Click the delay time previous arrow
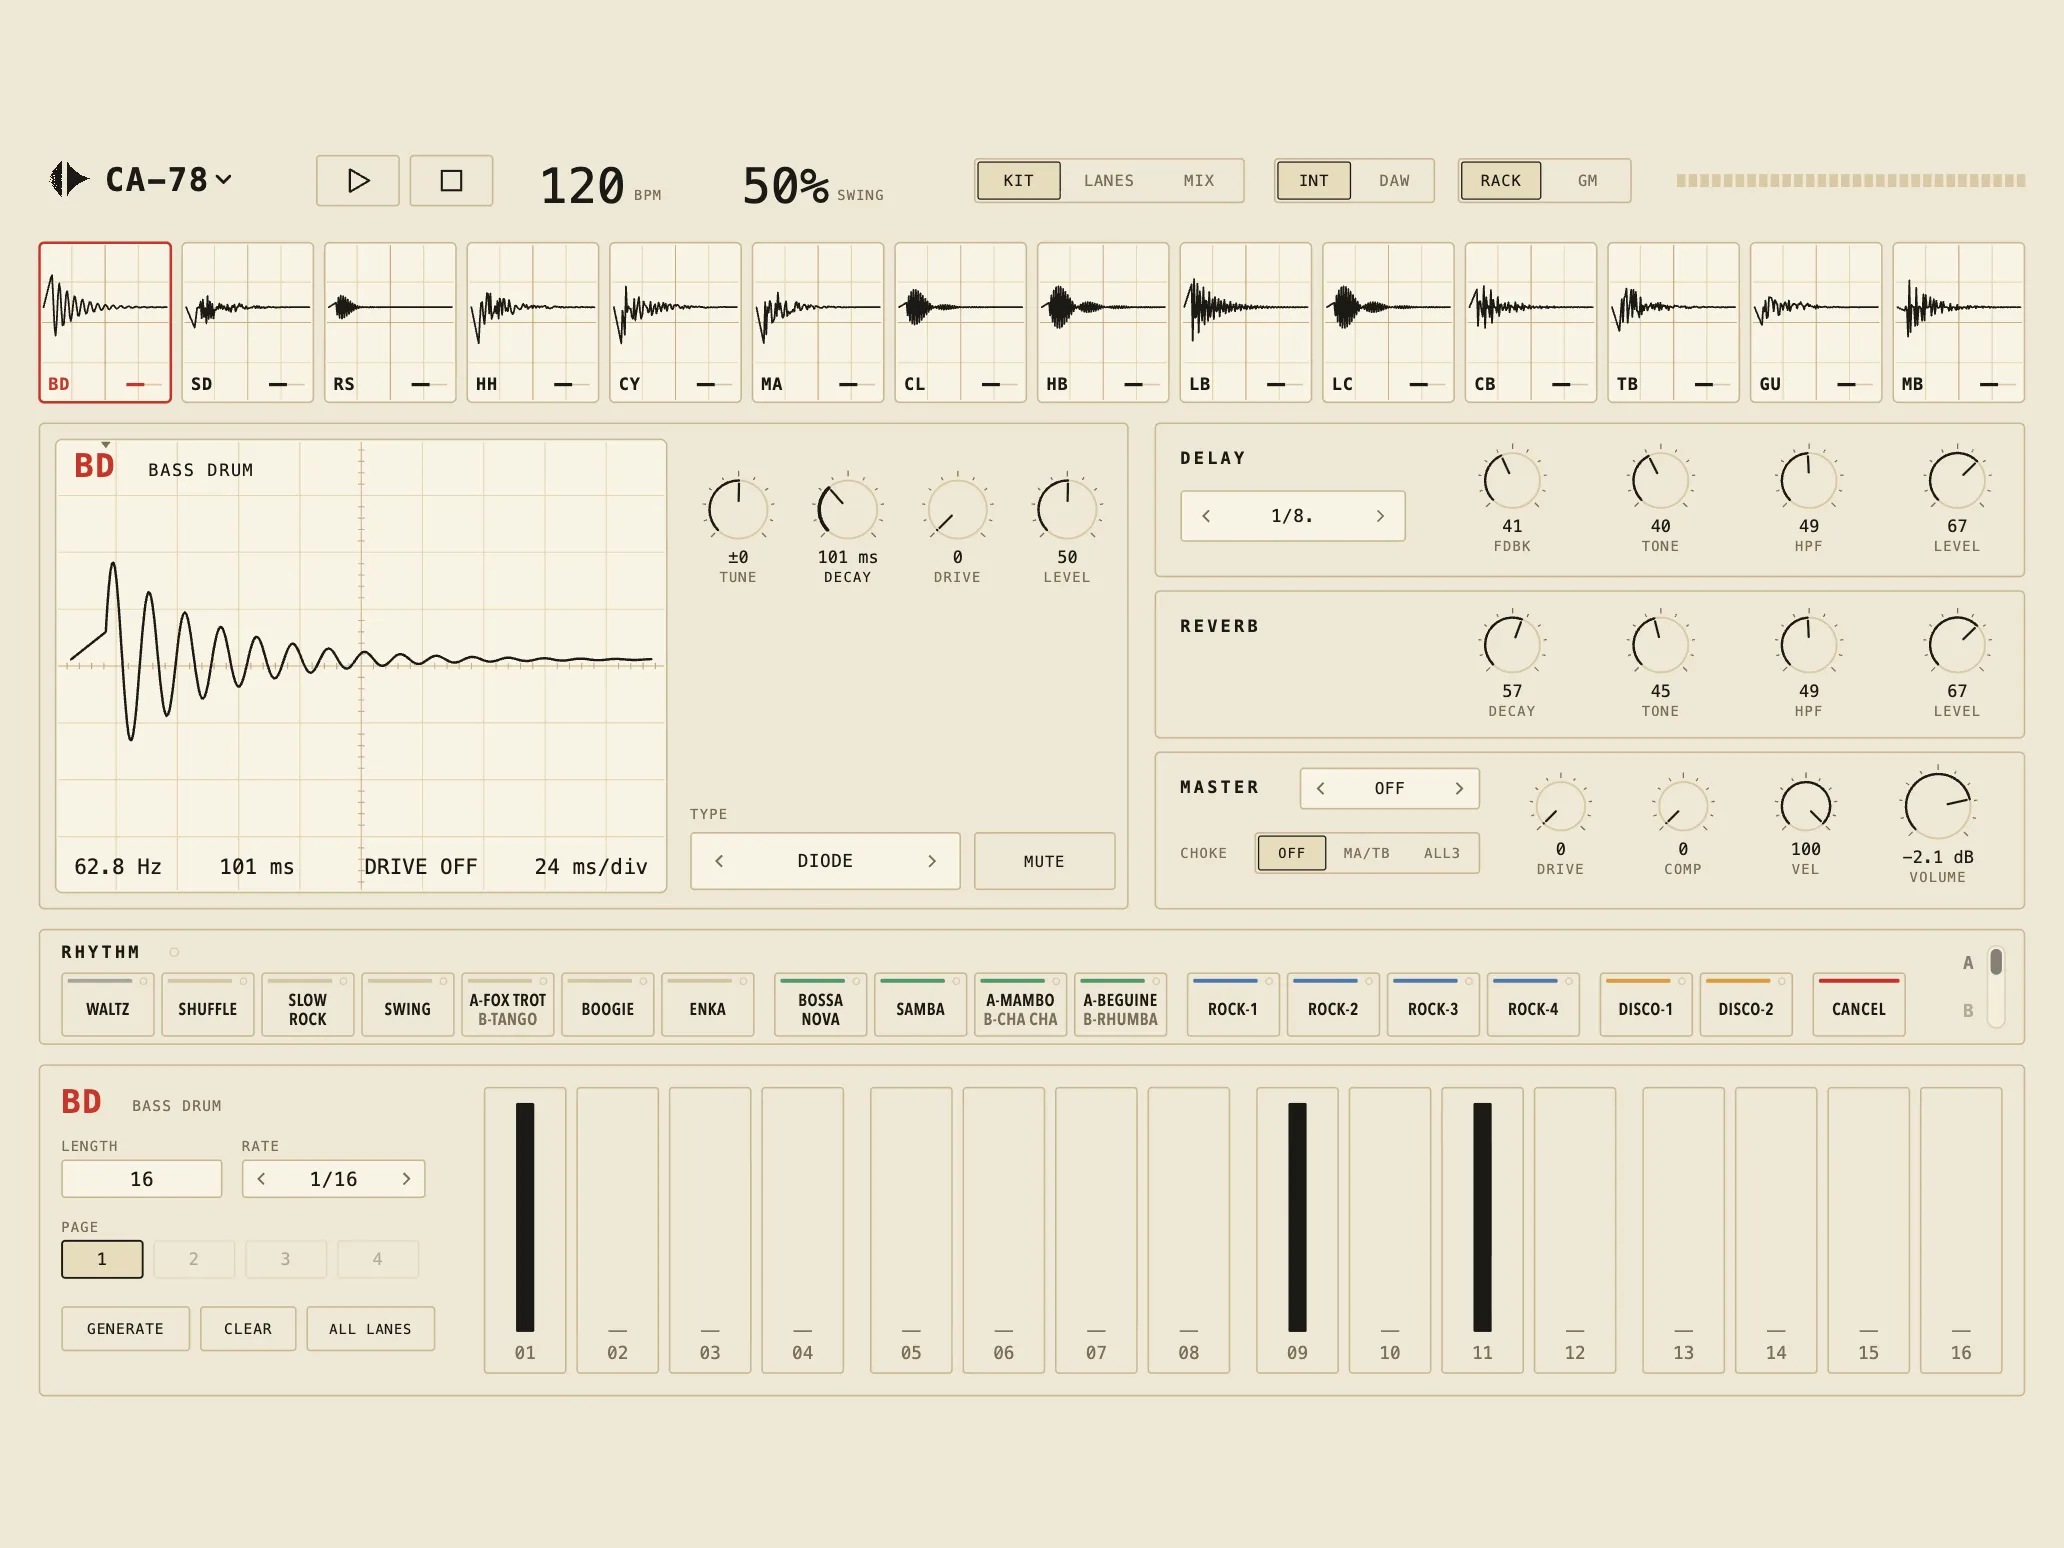The image size is (2064, 1548). coord(1207,516)
